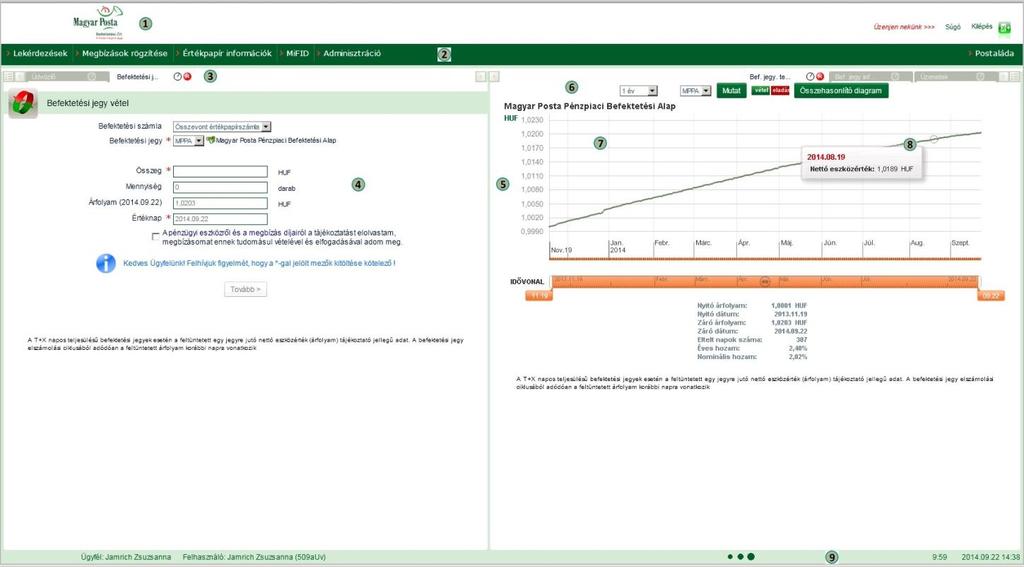Click the Felhasználó: Jamrich Zsuzsanna (509aUv) text
Image resolution: width=1024 pixels, height=567 pixels.
(254, 557)
